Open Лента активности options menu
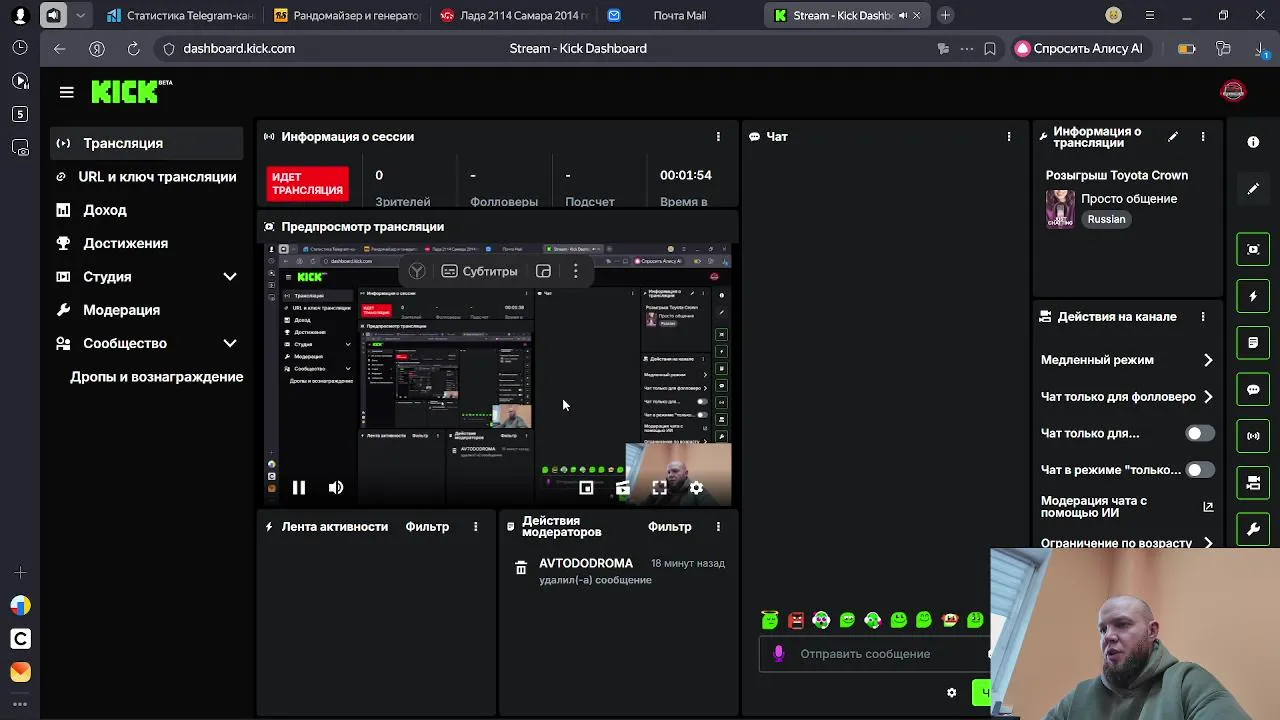 476,527
